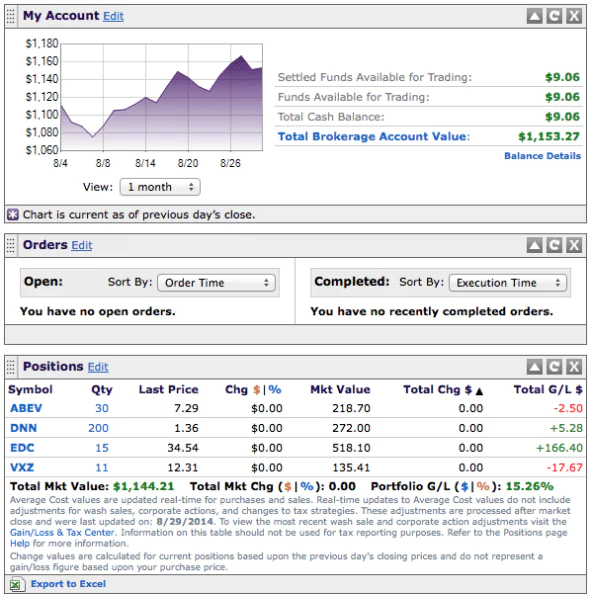The image size is (591, 600).
Task: Open the Open orders Sort By dropdown
Action: tap(216, 283)
